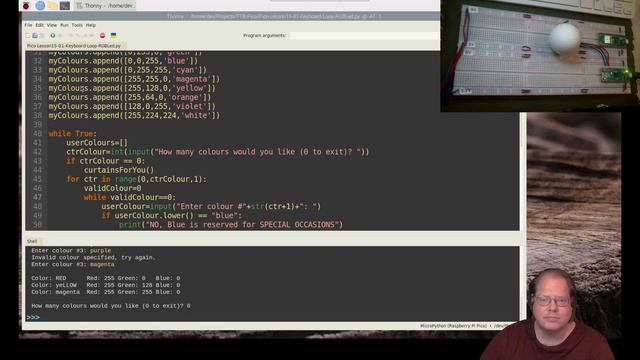Click the 'curtainsForYou()' code line

pos(119,170)
